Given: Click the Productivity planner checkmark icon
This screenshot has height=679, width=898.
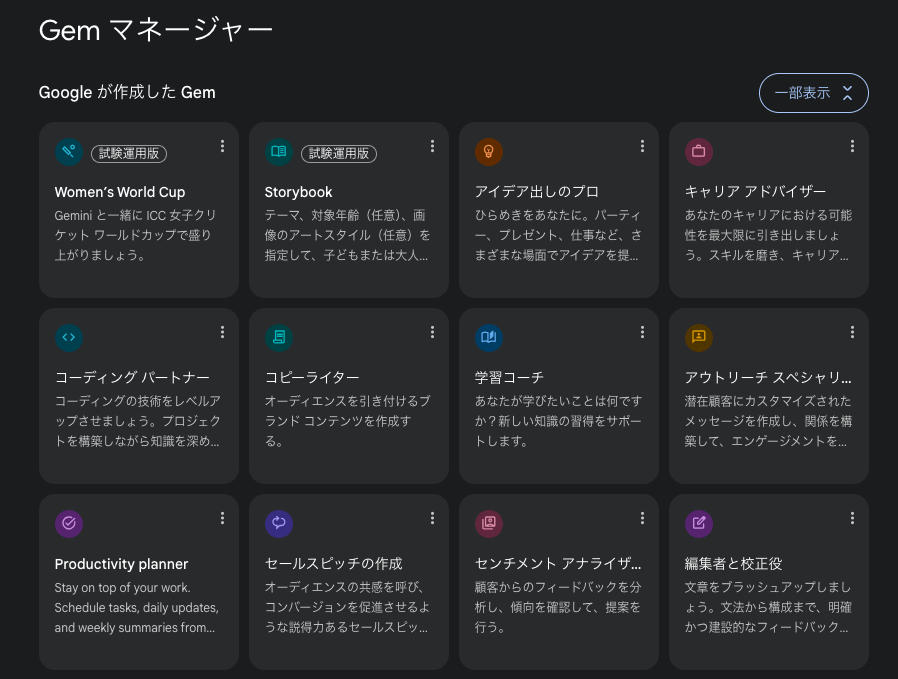Looking at the screenshot, I should pos(69,524).
